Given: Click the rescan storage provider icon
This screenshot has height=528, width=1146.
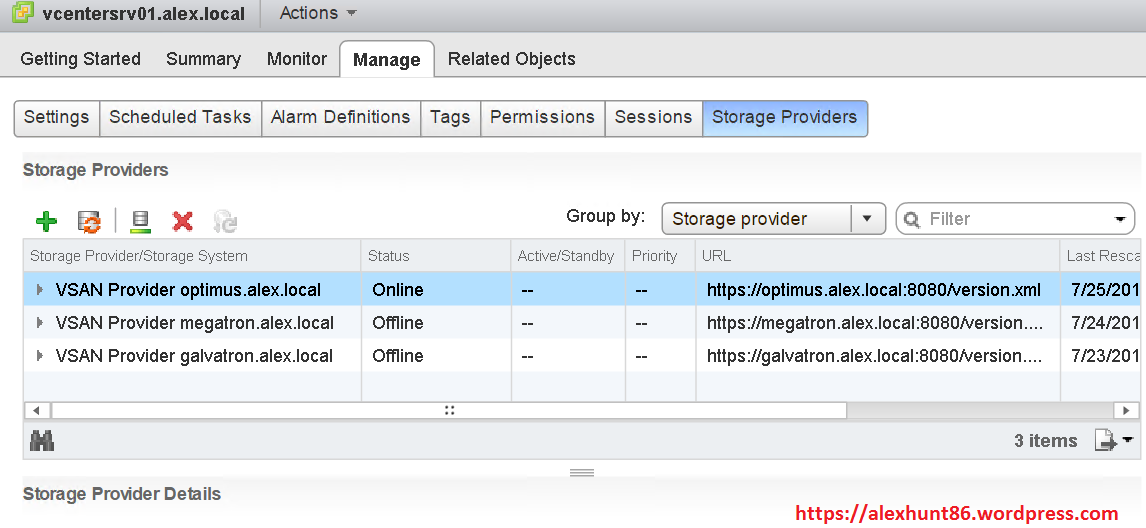Looking at the screenshot, I should pos(89,221).
